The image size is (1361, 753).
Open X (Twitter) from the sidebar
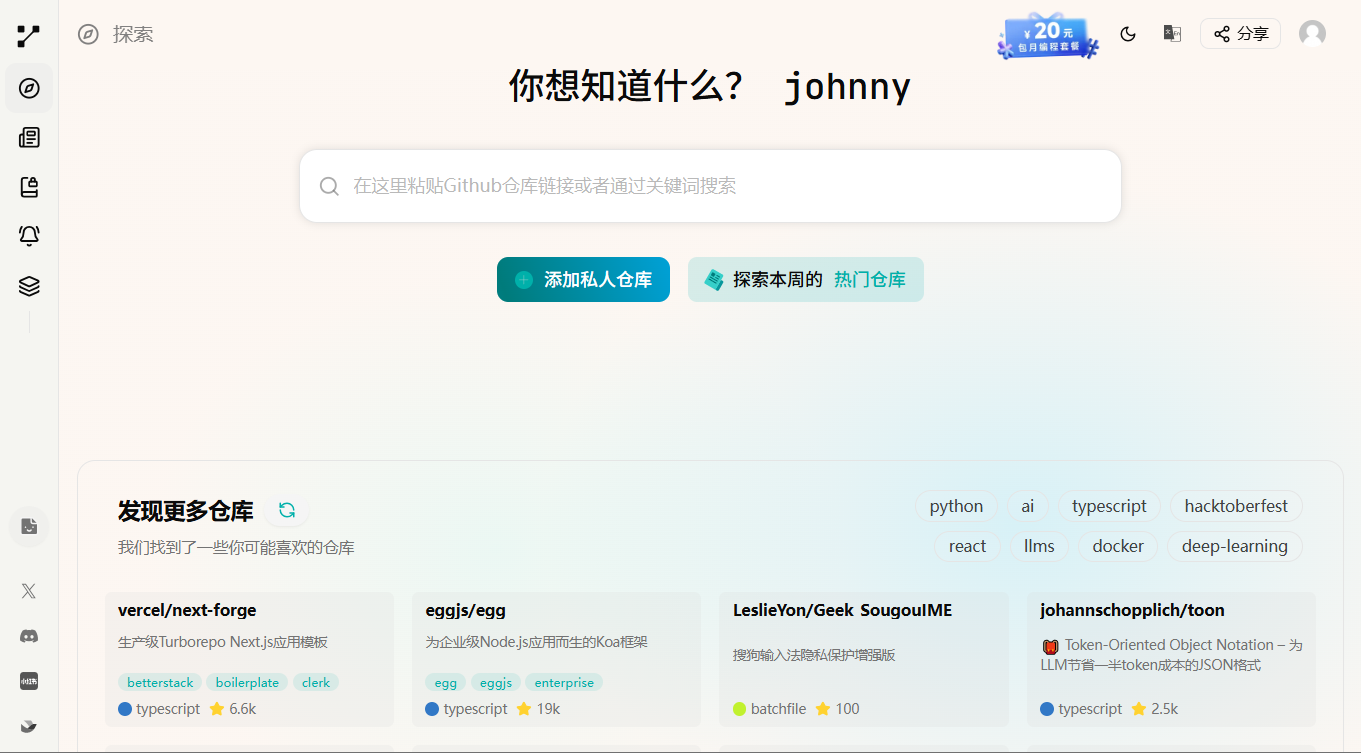tap(29, 591)
